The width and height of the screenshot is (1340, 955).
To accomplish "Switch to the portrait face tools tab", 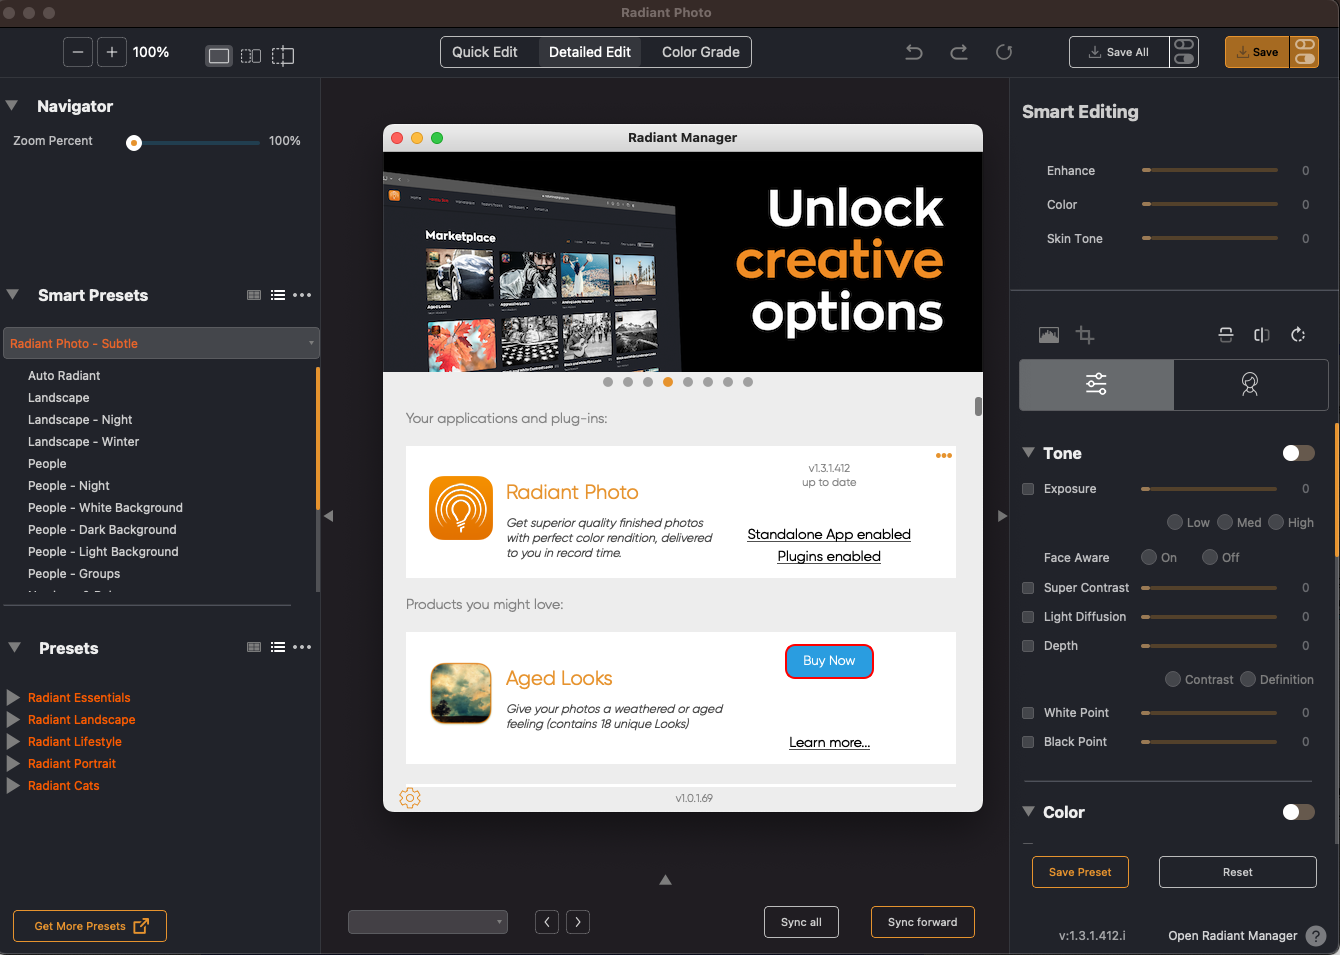I will [1250, 385].
